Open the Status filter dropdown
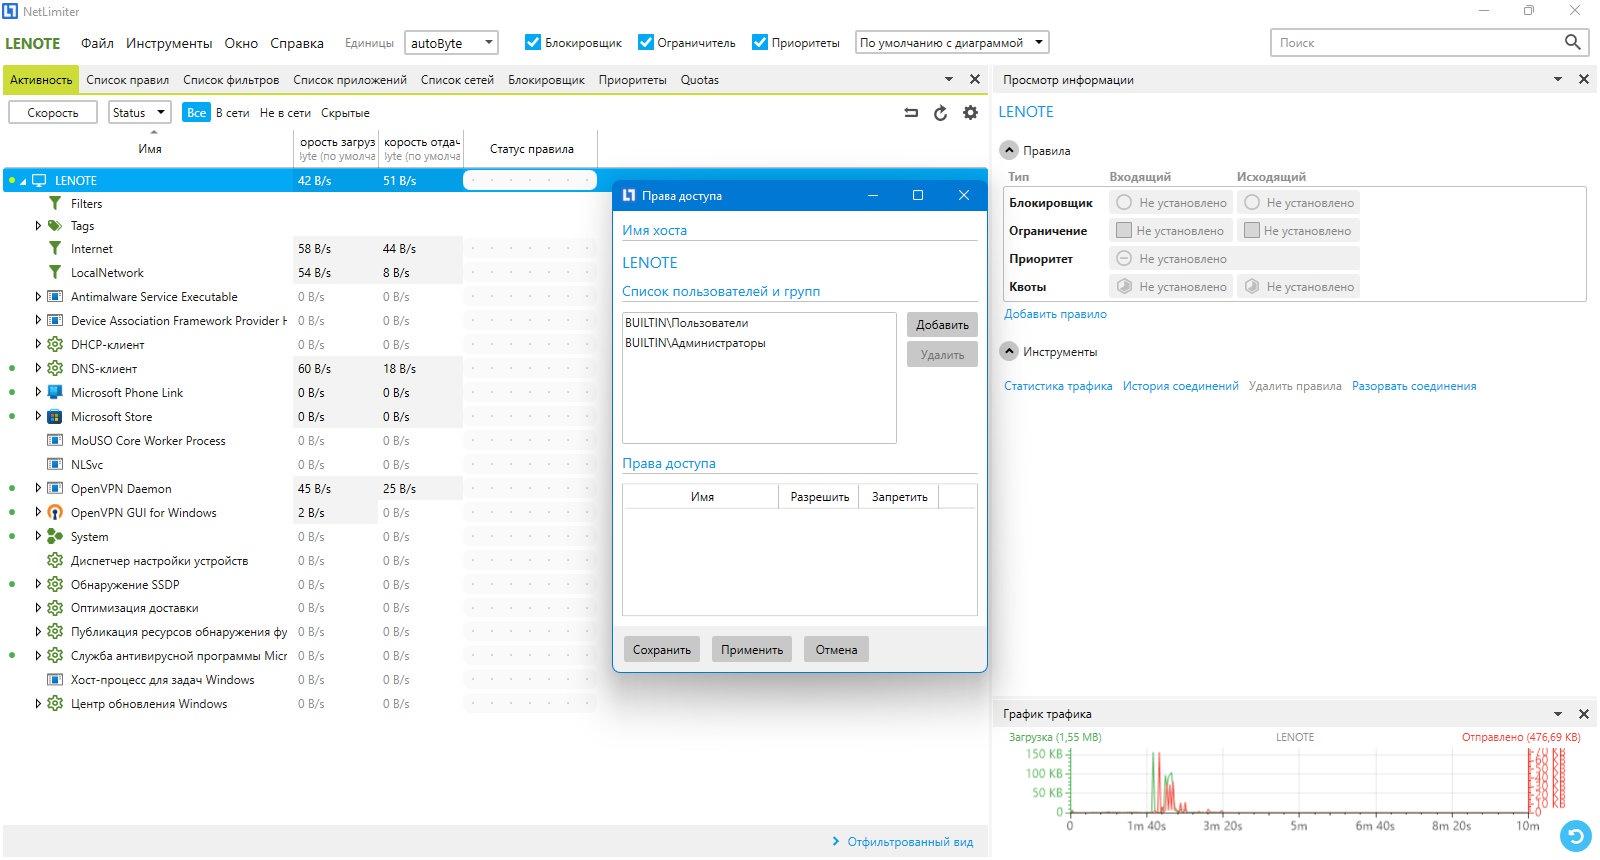The width and height of the screenshot is (1600, 860). point(139,112)
